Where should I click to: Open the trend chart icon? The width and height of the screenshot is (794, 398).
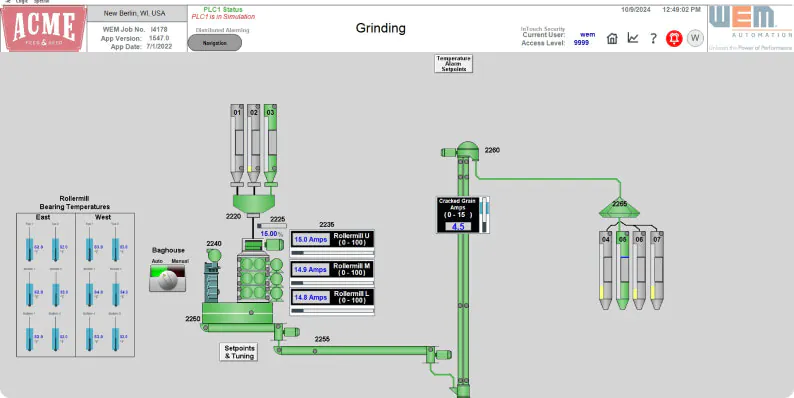tap(633, 38)
